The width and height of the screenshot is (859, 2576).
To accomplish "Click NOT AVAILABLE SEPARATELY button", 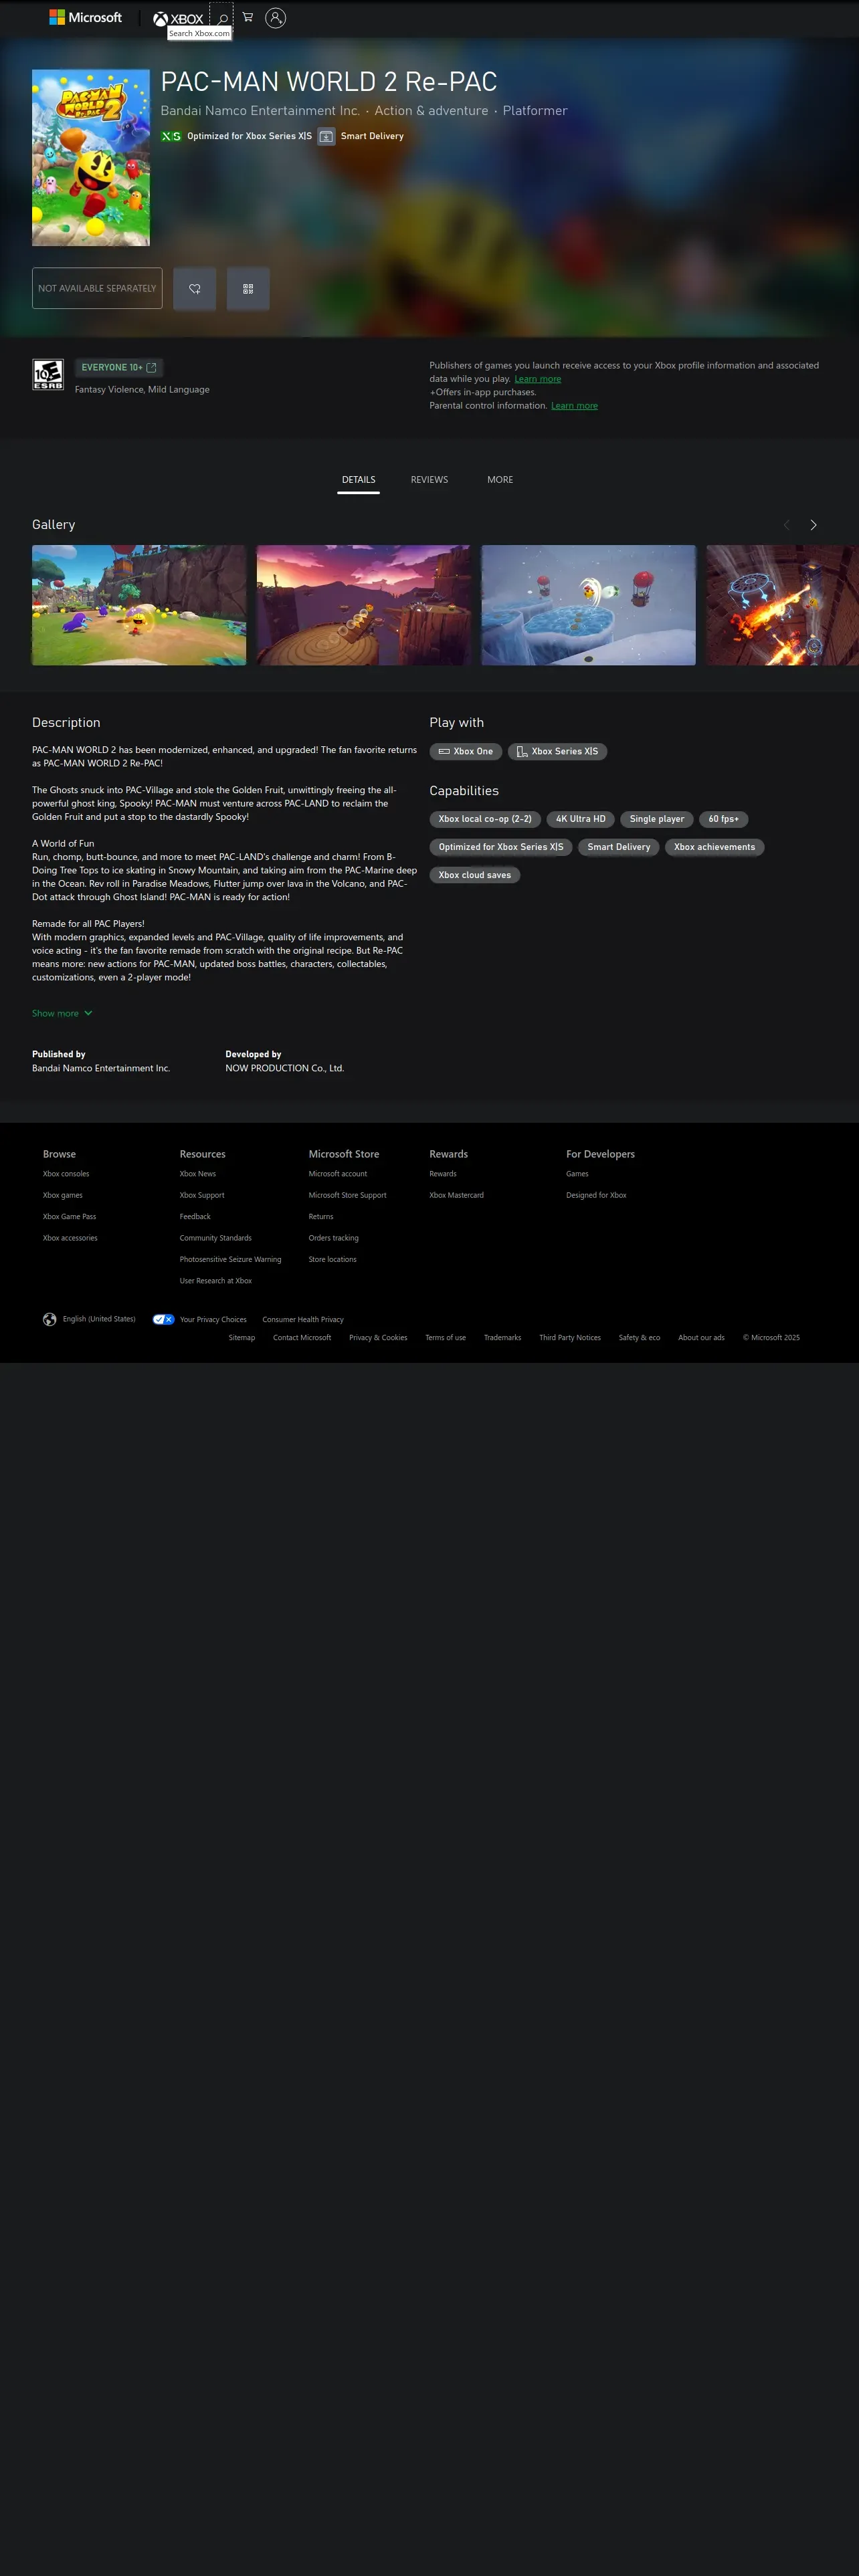I will click(x=97, y=288).
